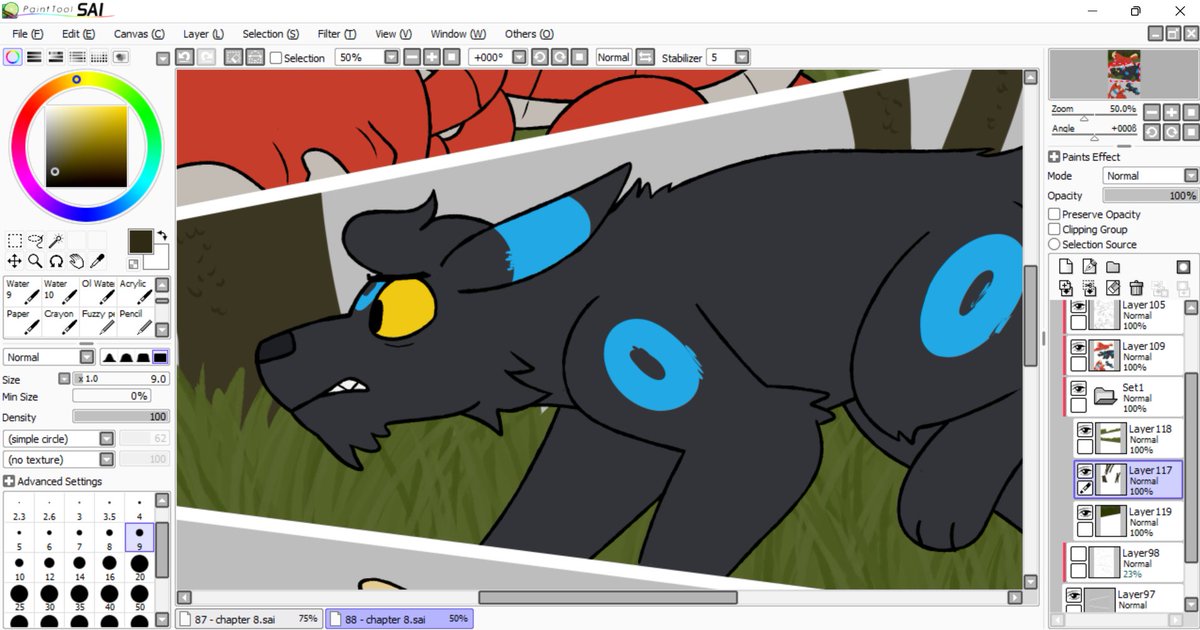Screen dimensions: 1200x630
Task: Enable Preserve Opacity checkbox
Action: (1054, 214)
